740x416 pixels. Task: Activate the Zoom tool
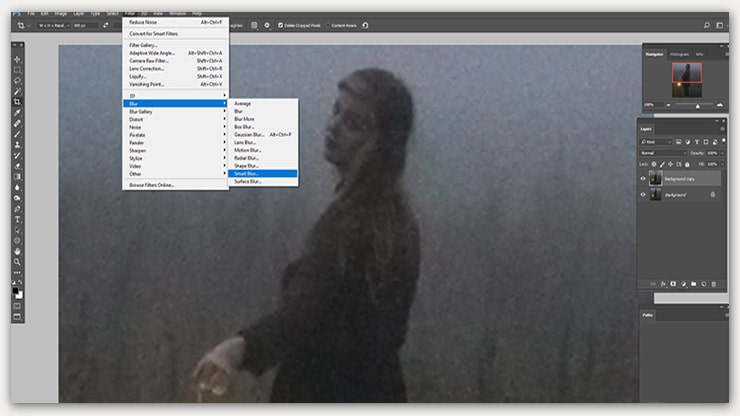17,262
